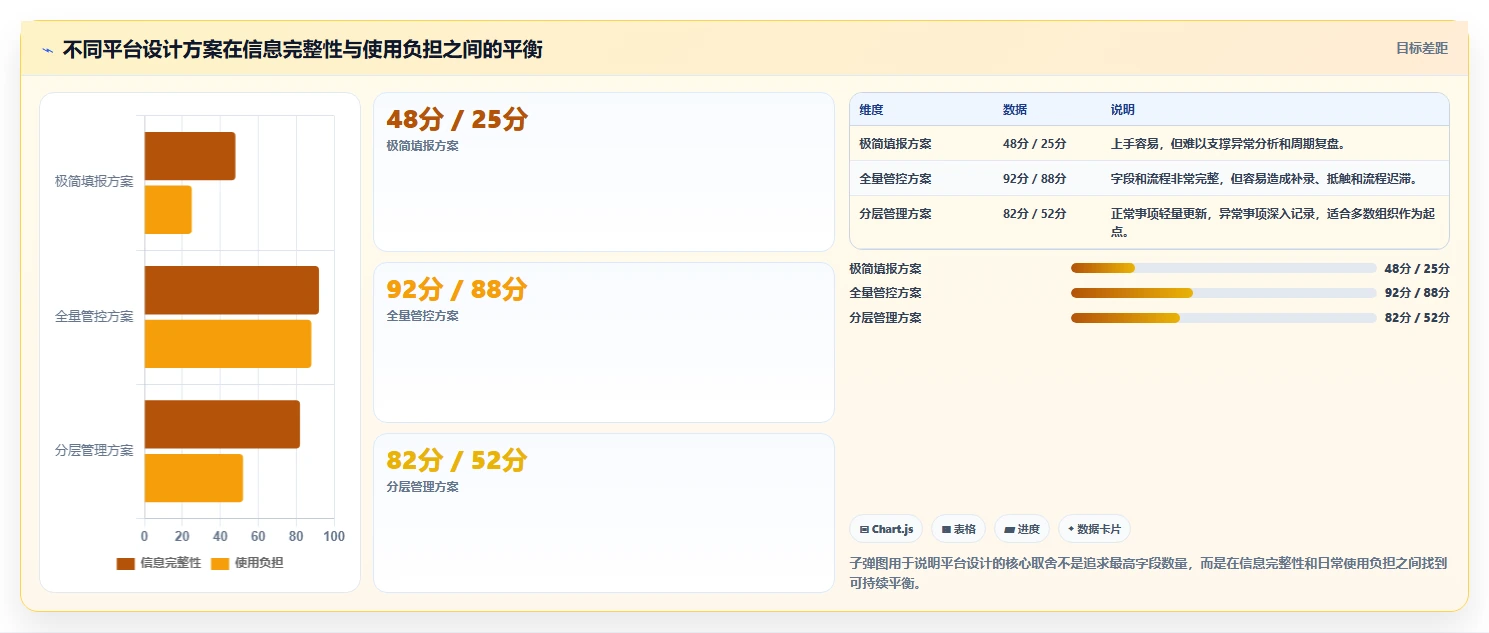Click the Chart.js tag chip
Image resolution: width=1489 pixels, height=633 pixels.
886,529
